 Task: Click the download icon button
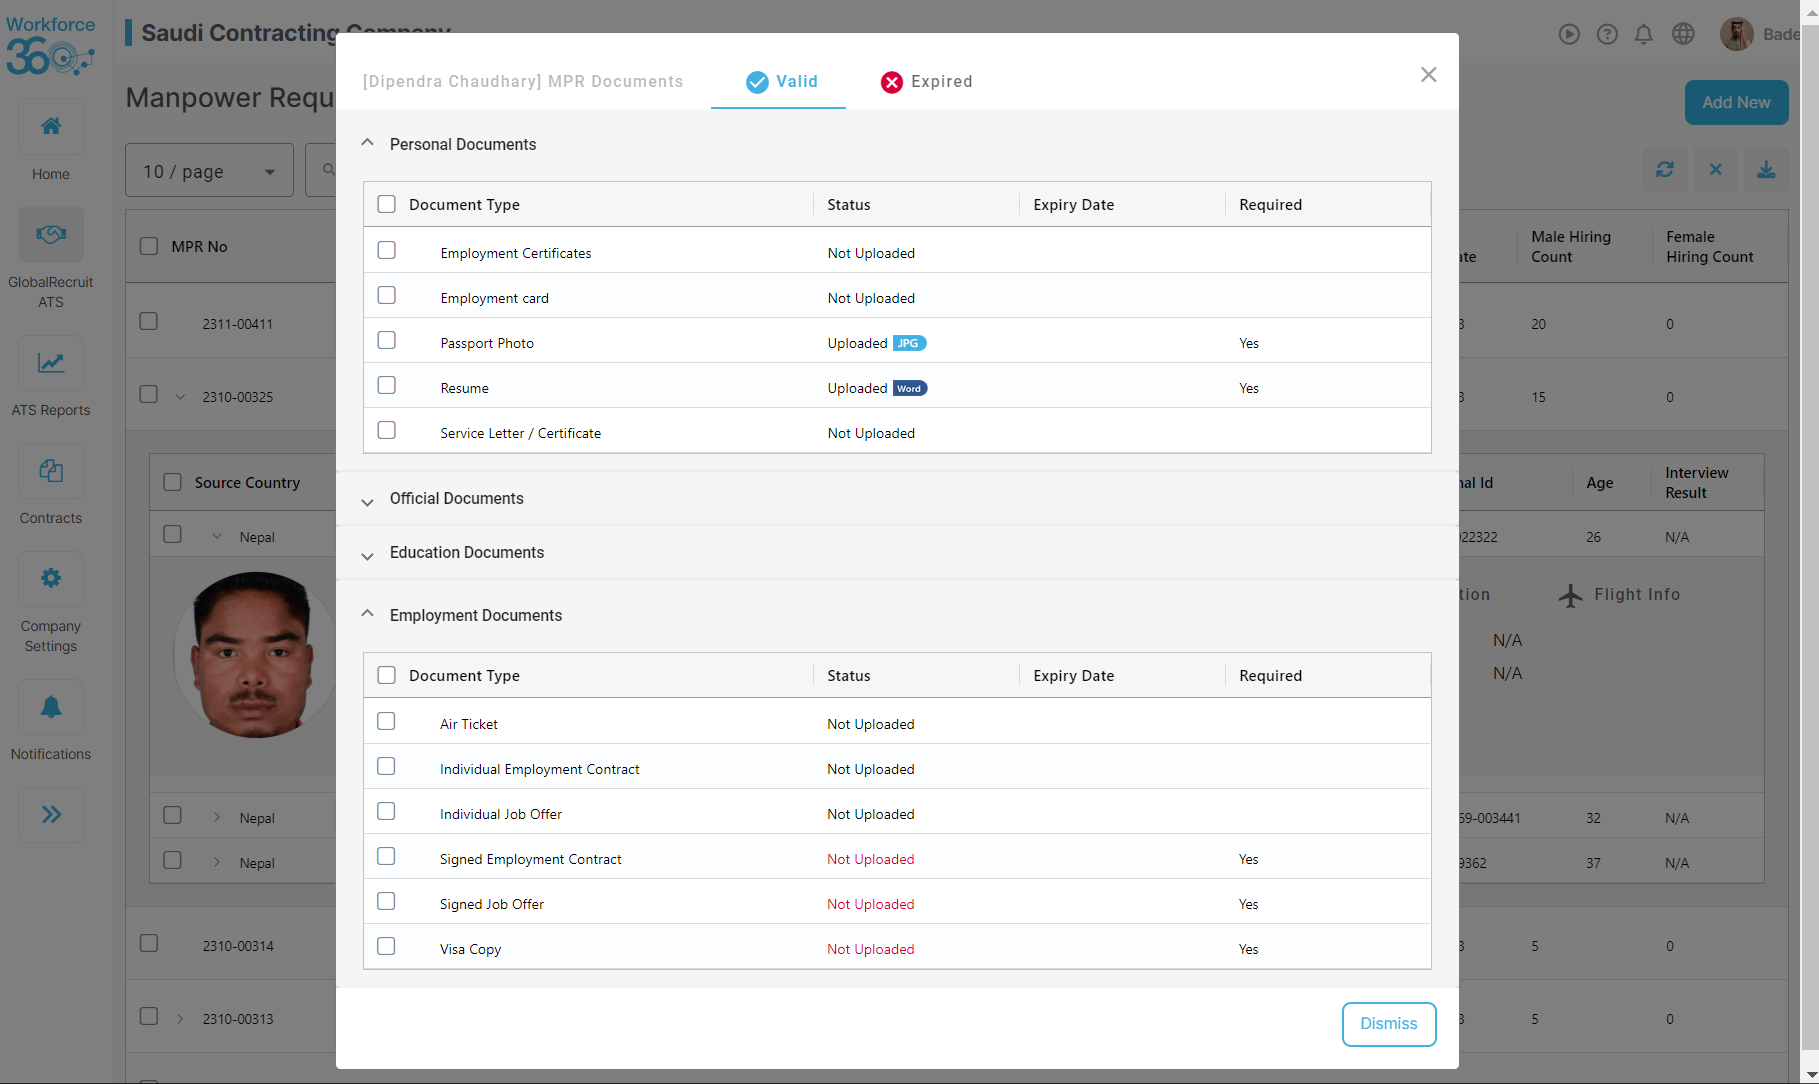(x=1766, y=170)
